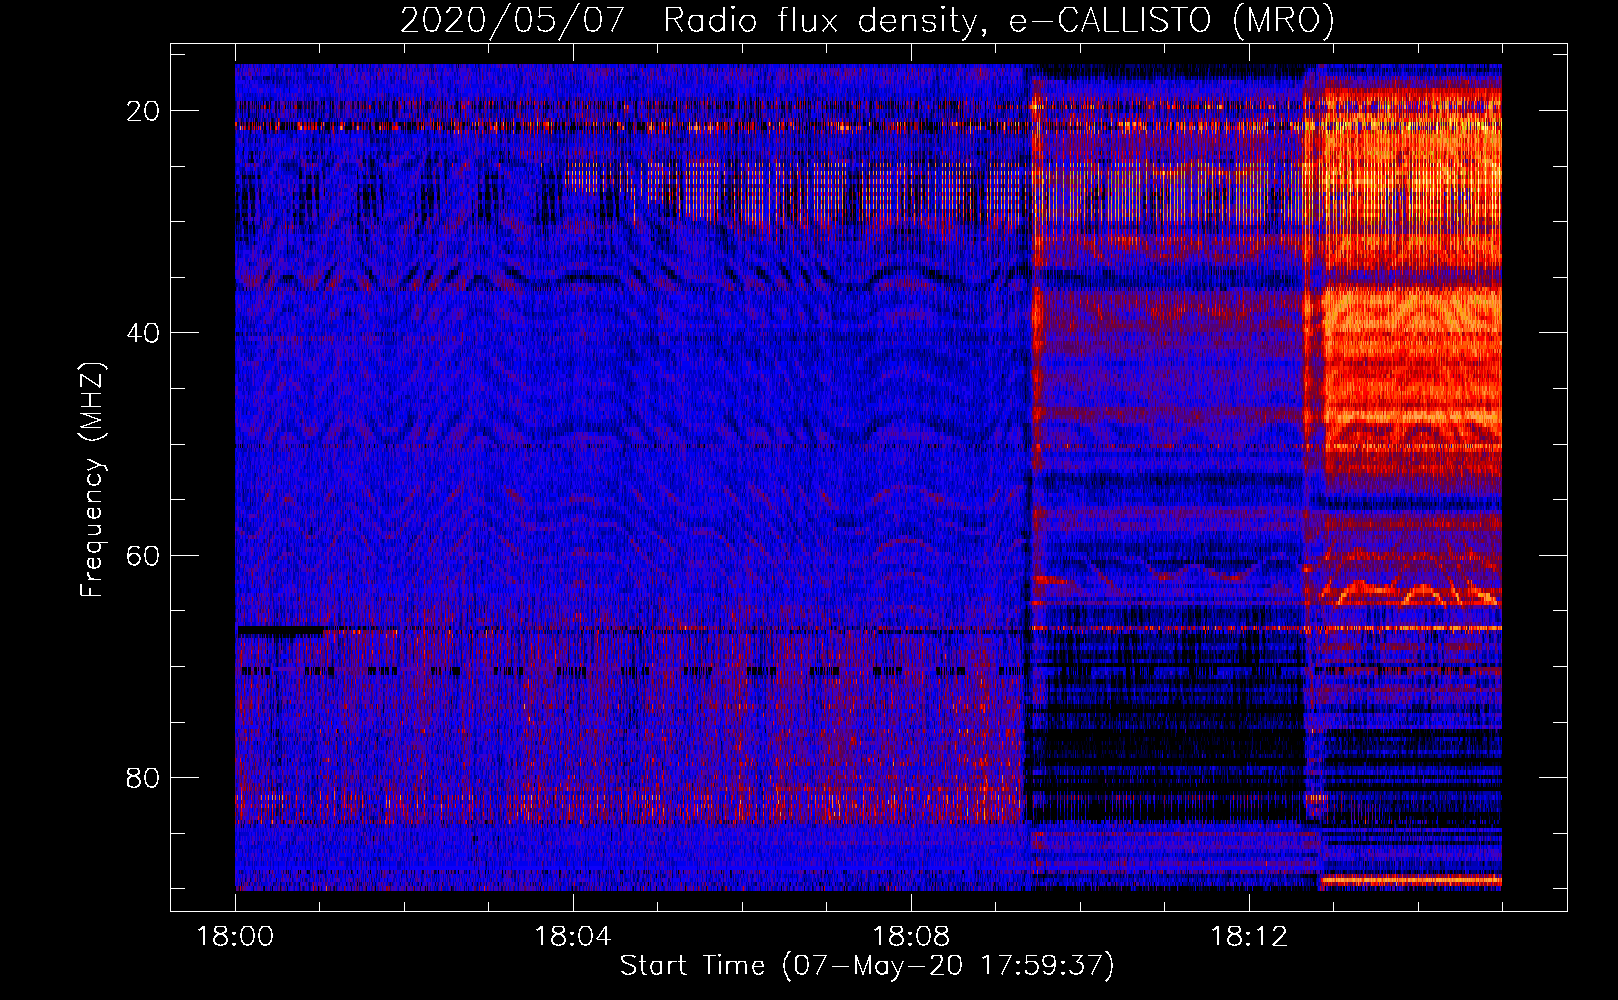
Task: Click the 18:00 time tick label
Action: coord(235,937)
